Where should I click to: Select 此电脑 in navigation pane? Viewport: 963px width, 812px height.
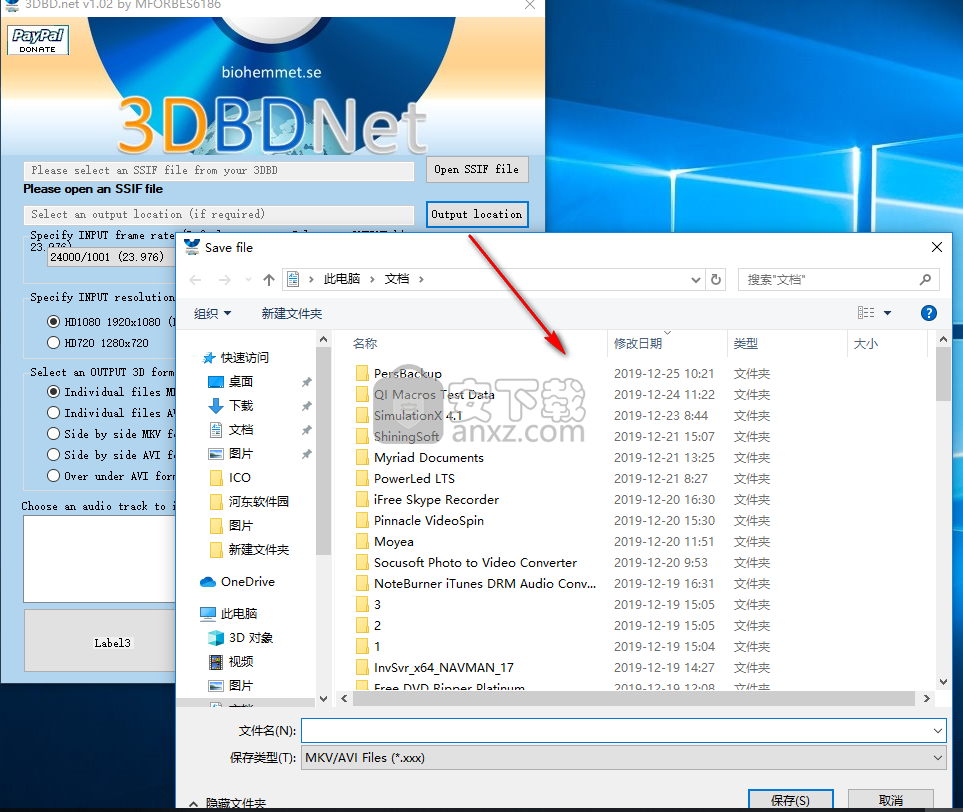(238, 614)
